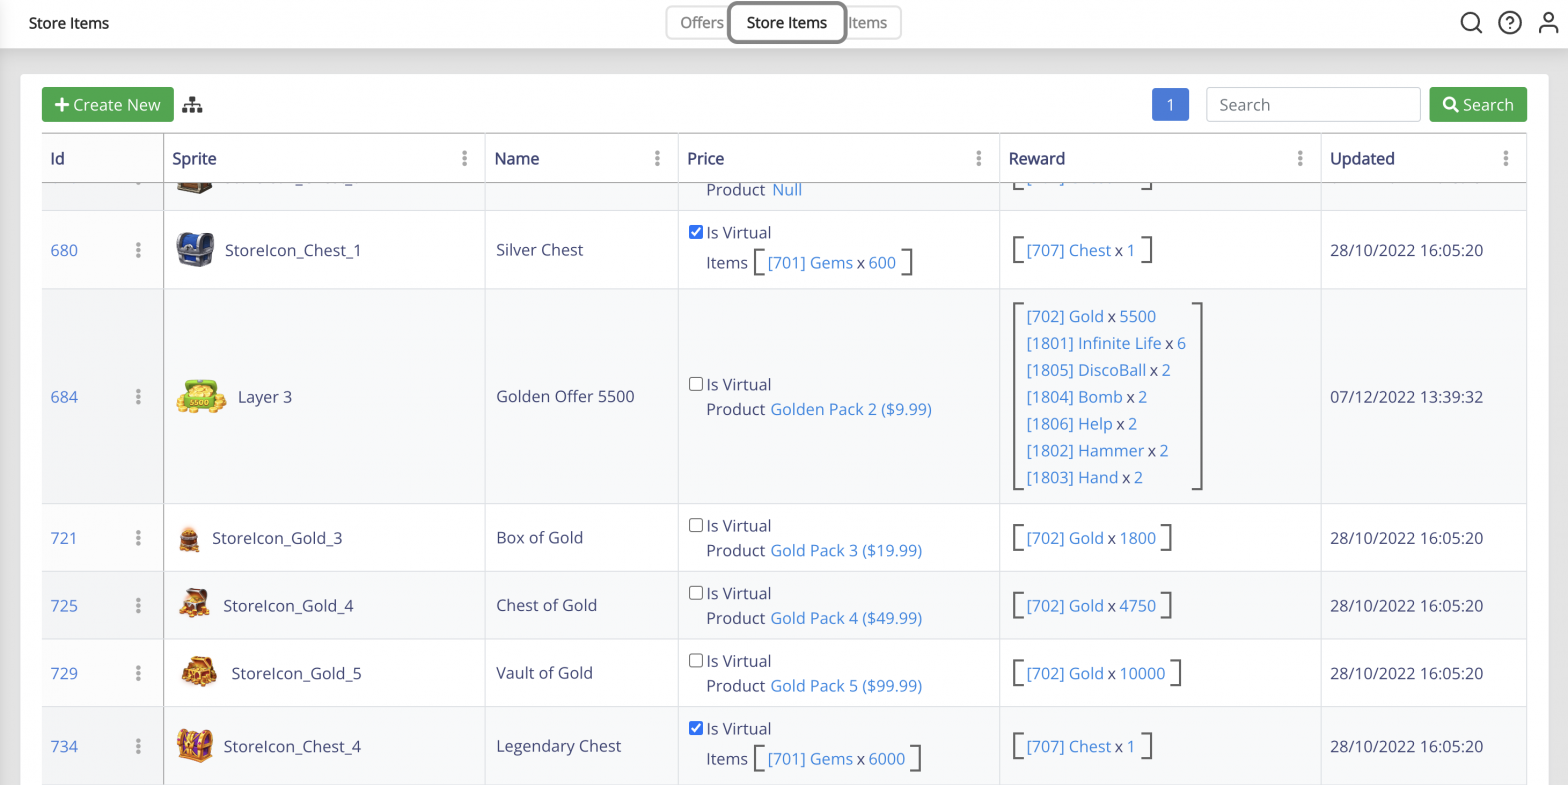Enable Is Virtual for Golden Offer 5500
Viewport: 1568px width, 785px height.
(696, 384)
